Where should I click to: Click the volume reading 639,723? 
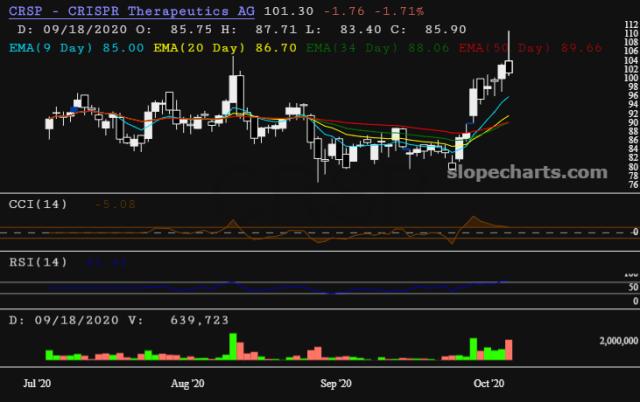[196, 319]
